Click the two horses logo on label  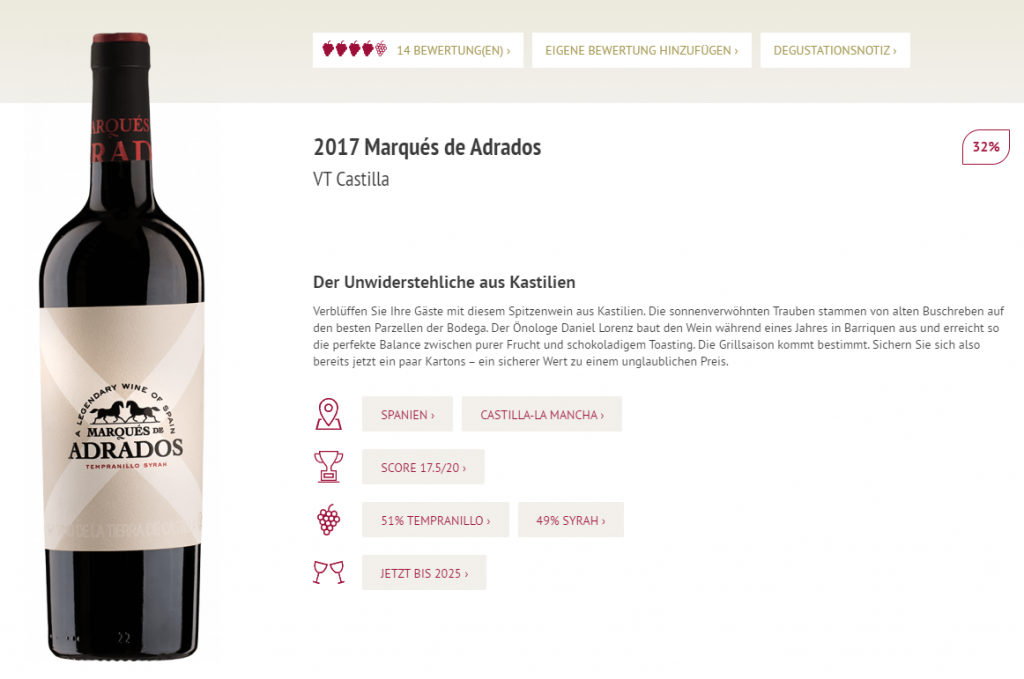(x=125, y=412)
